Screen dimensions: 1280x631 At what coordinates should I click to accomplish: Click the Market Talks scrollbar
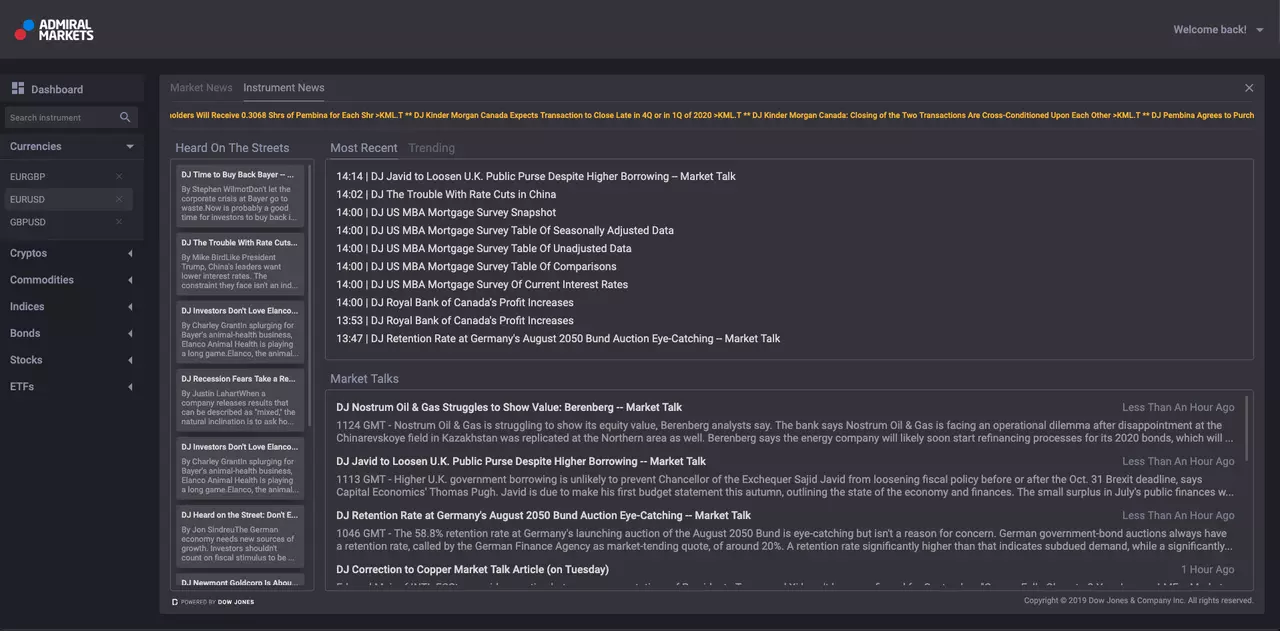1248,430
